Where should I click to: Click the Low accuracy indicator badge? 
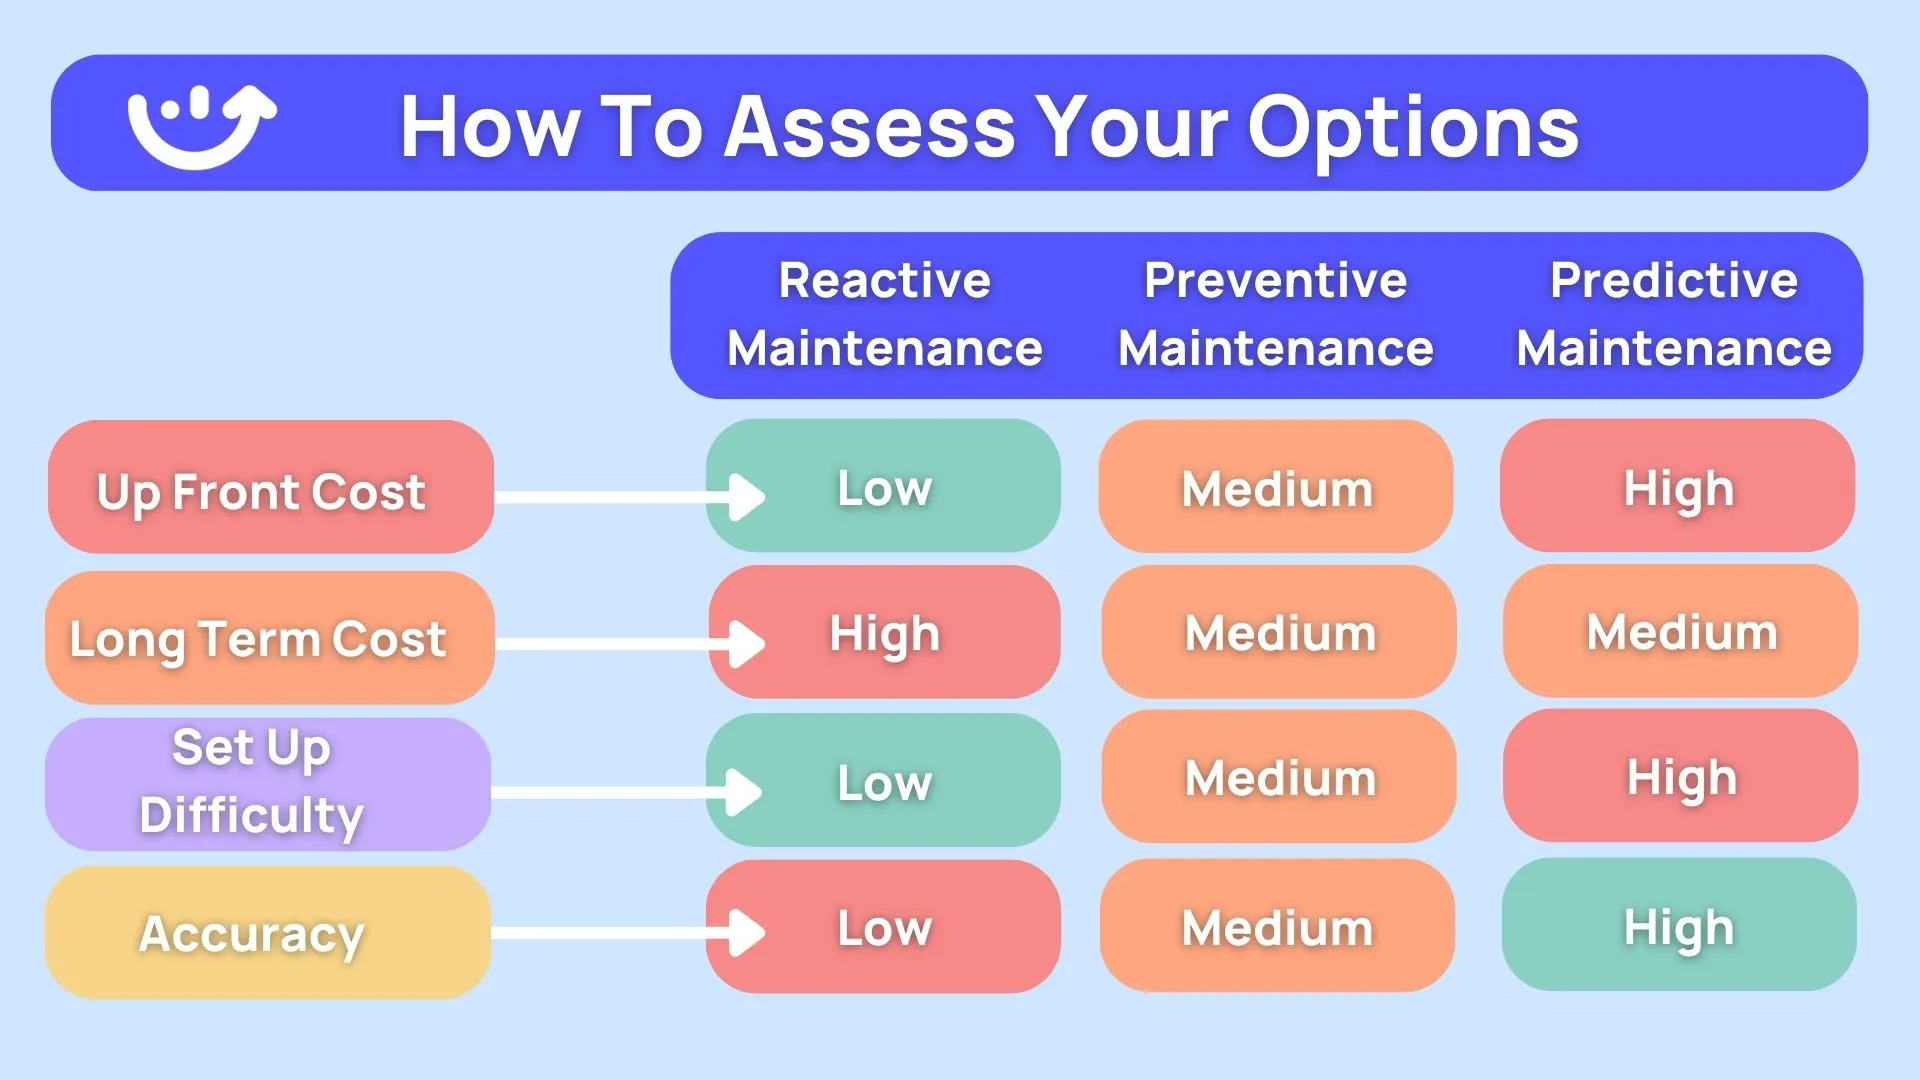click(884, 930)
